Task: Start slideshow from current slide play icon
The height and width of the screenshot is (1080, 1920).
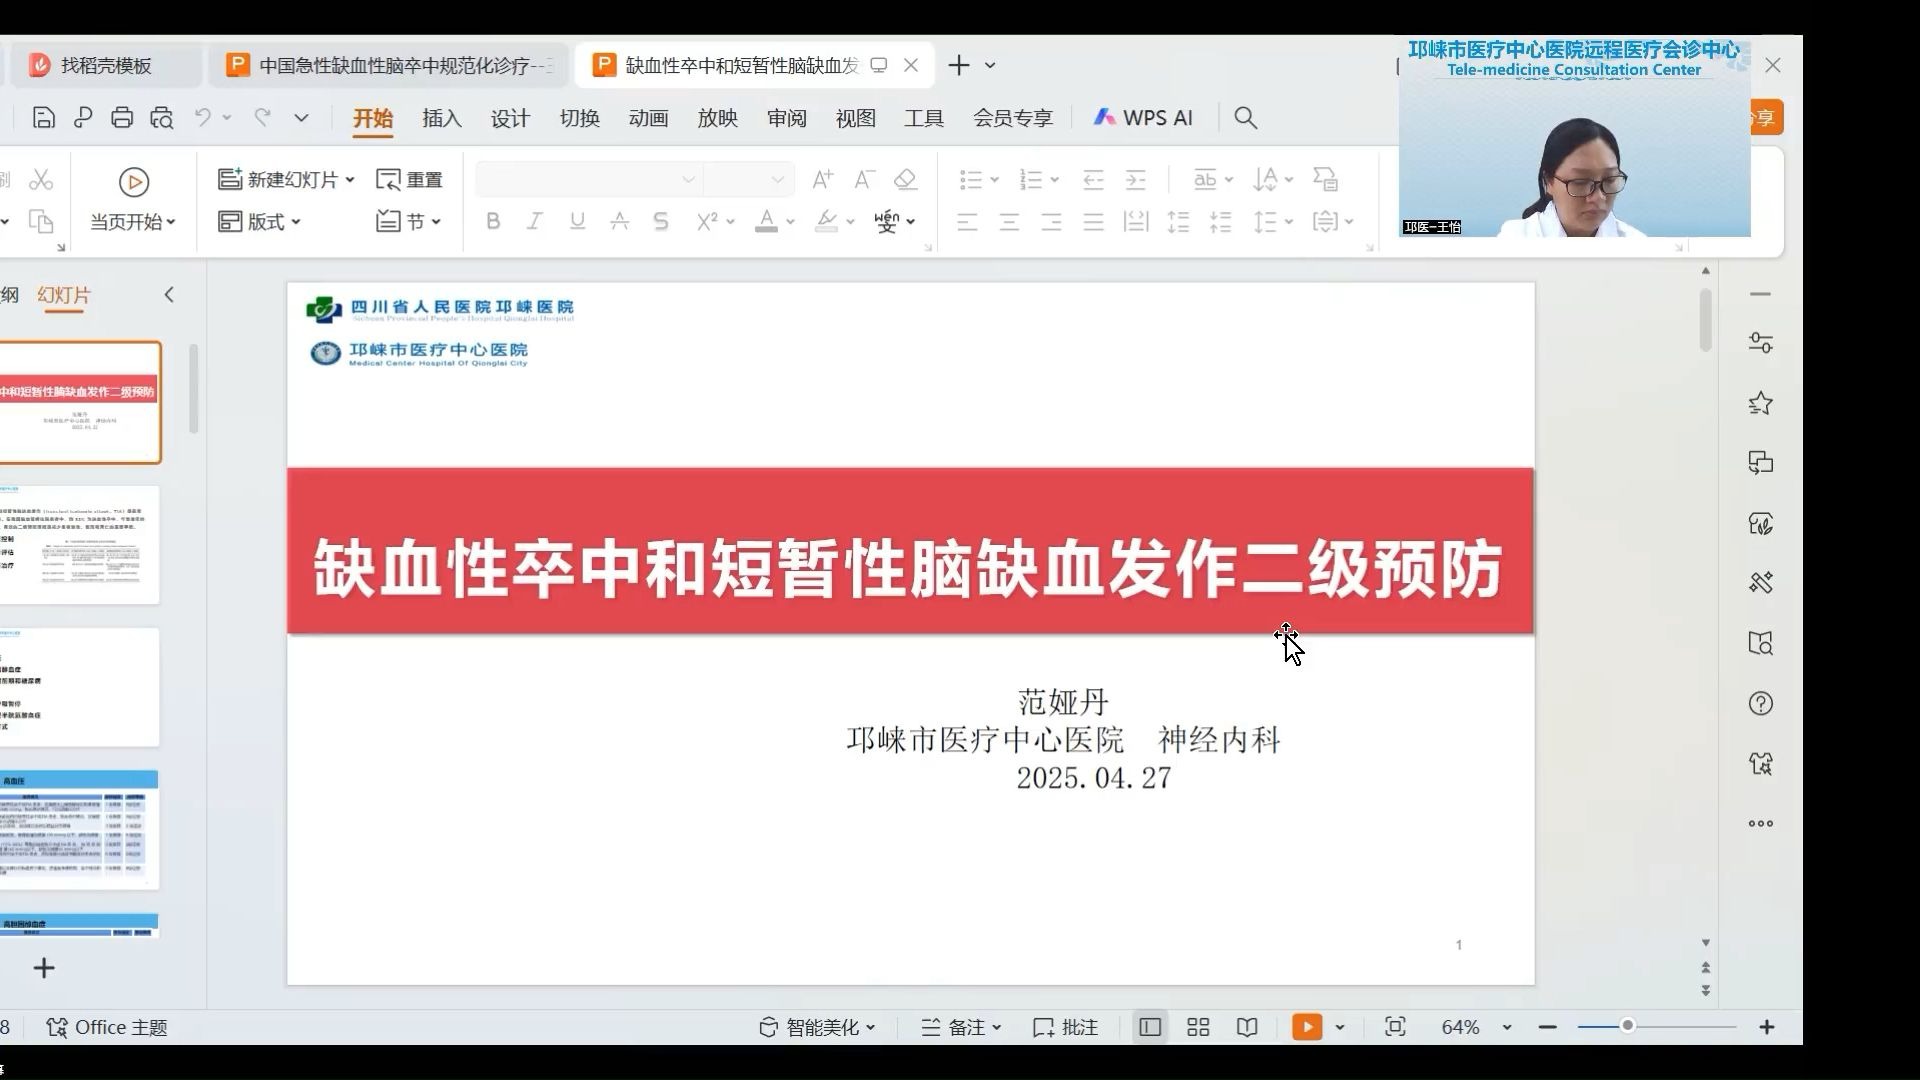Action: click(134, 182)
